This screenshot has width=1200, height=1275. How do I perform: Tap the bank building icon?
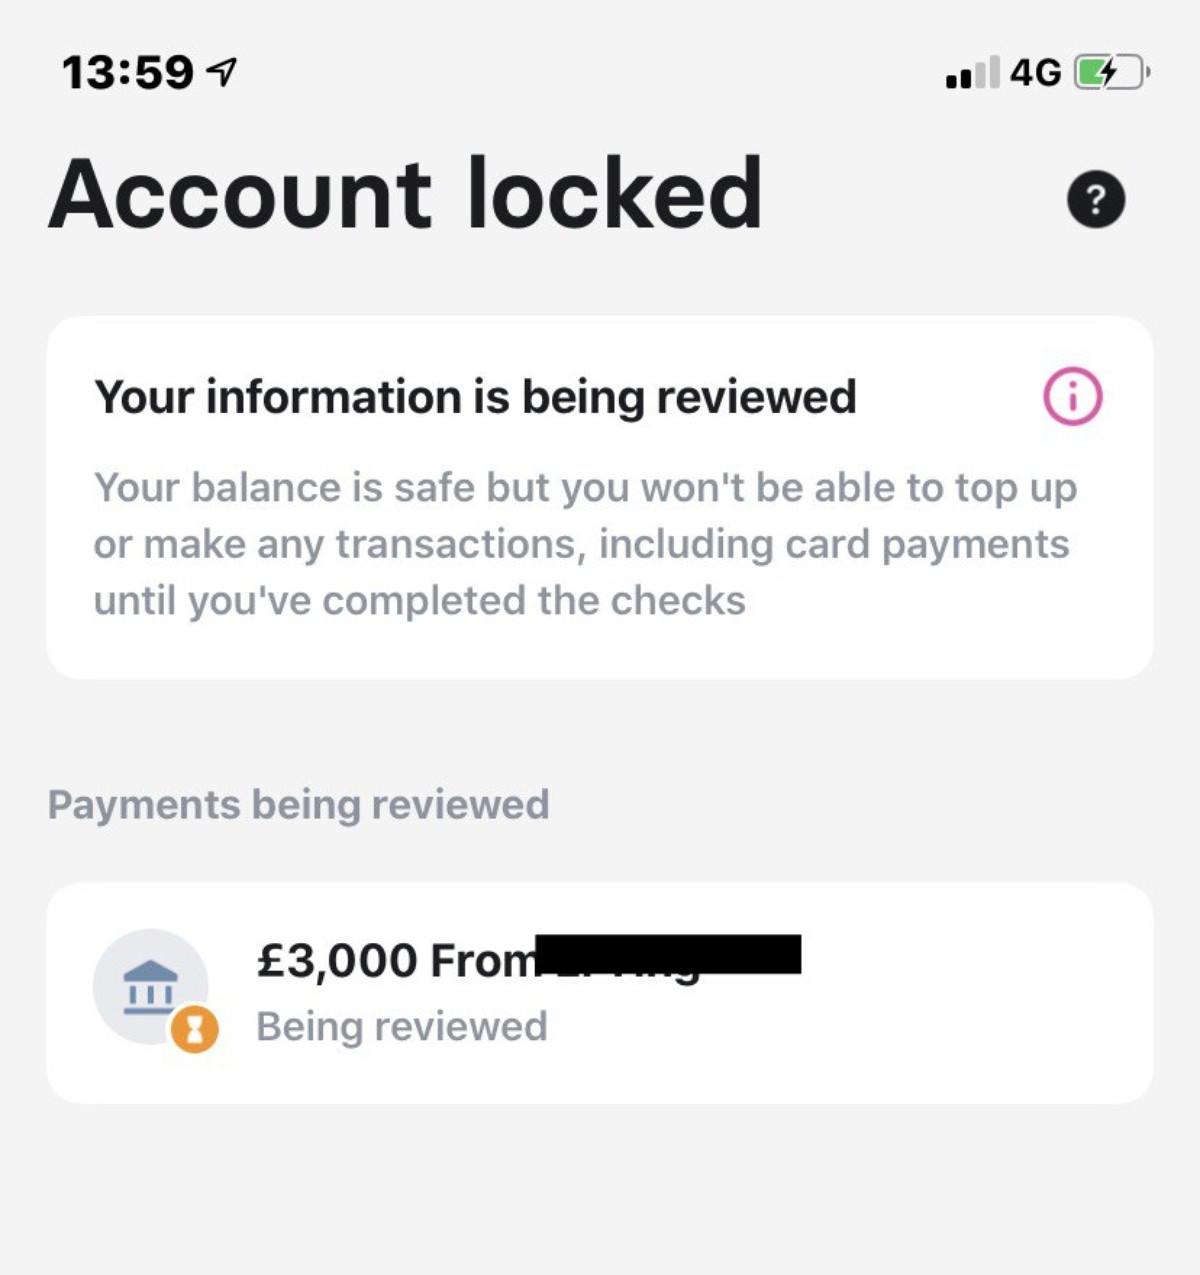pos(150,985)
